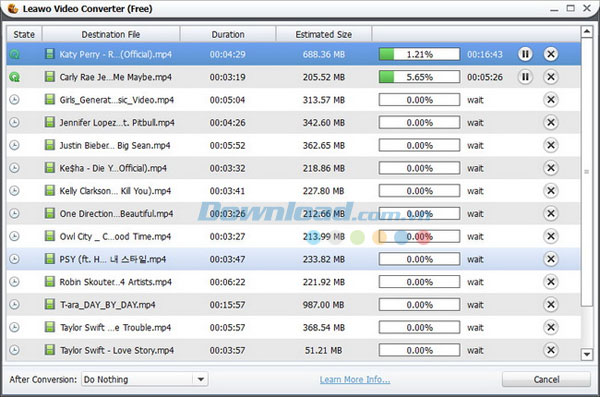The height and width of the screenshot is (397, 600).
Task: Click the 51.21 MB estimated size
Action: [323, 350]
